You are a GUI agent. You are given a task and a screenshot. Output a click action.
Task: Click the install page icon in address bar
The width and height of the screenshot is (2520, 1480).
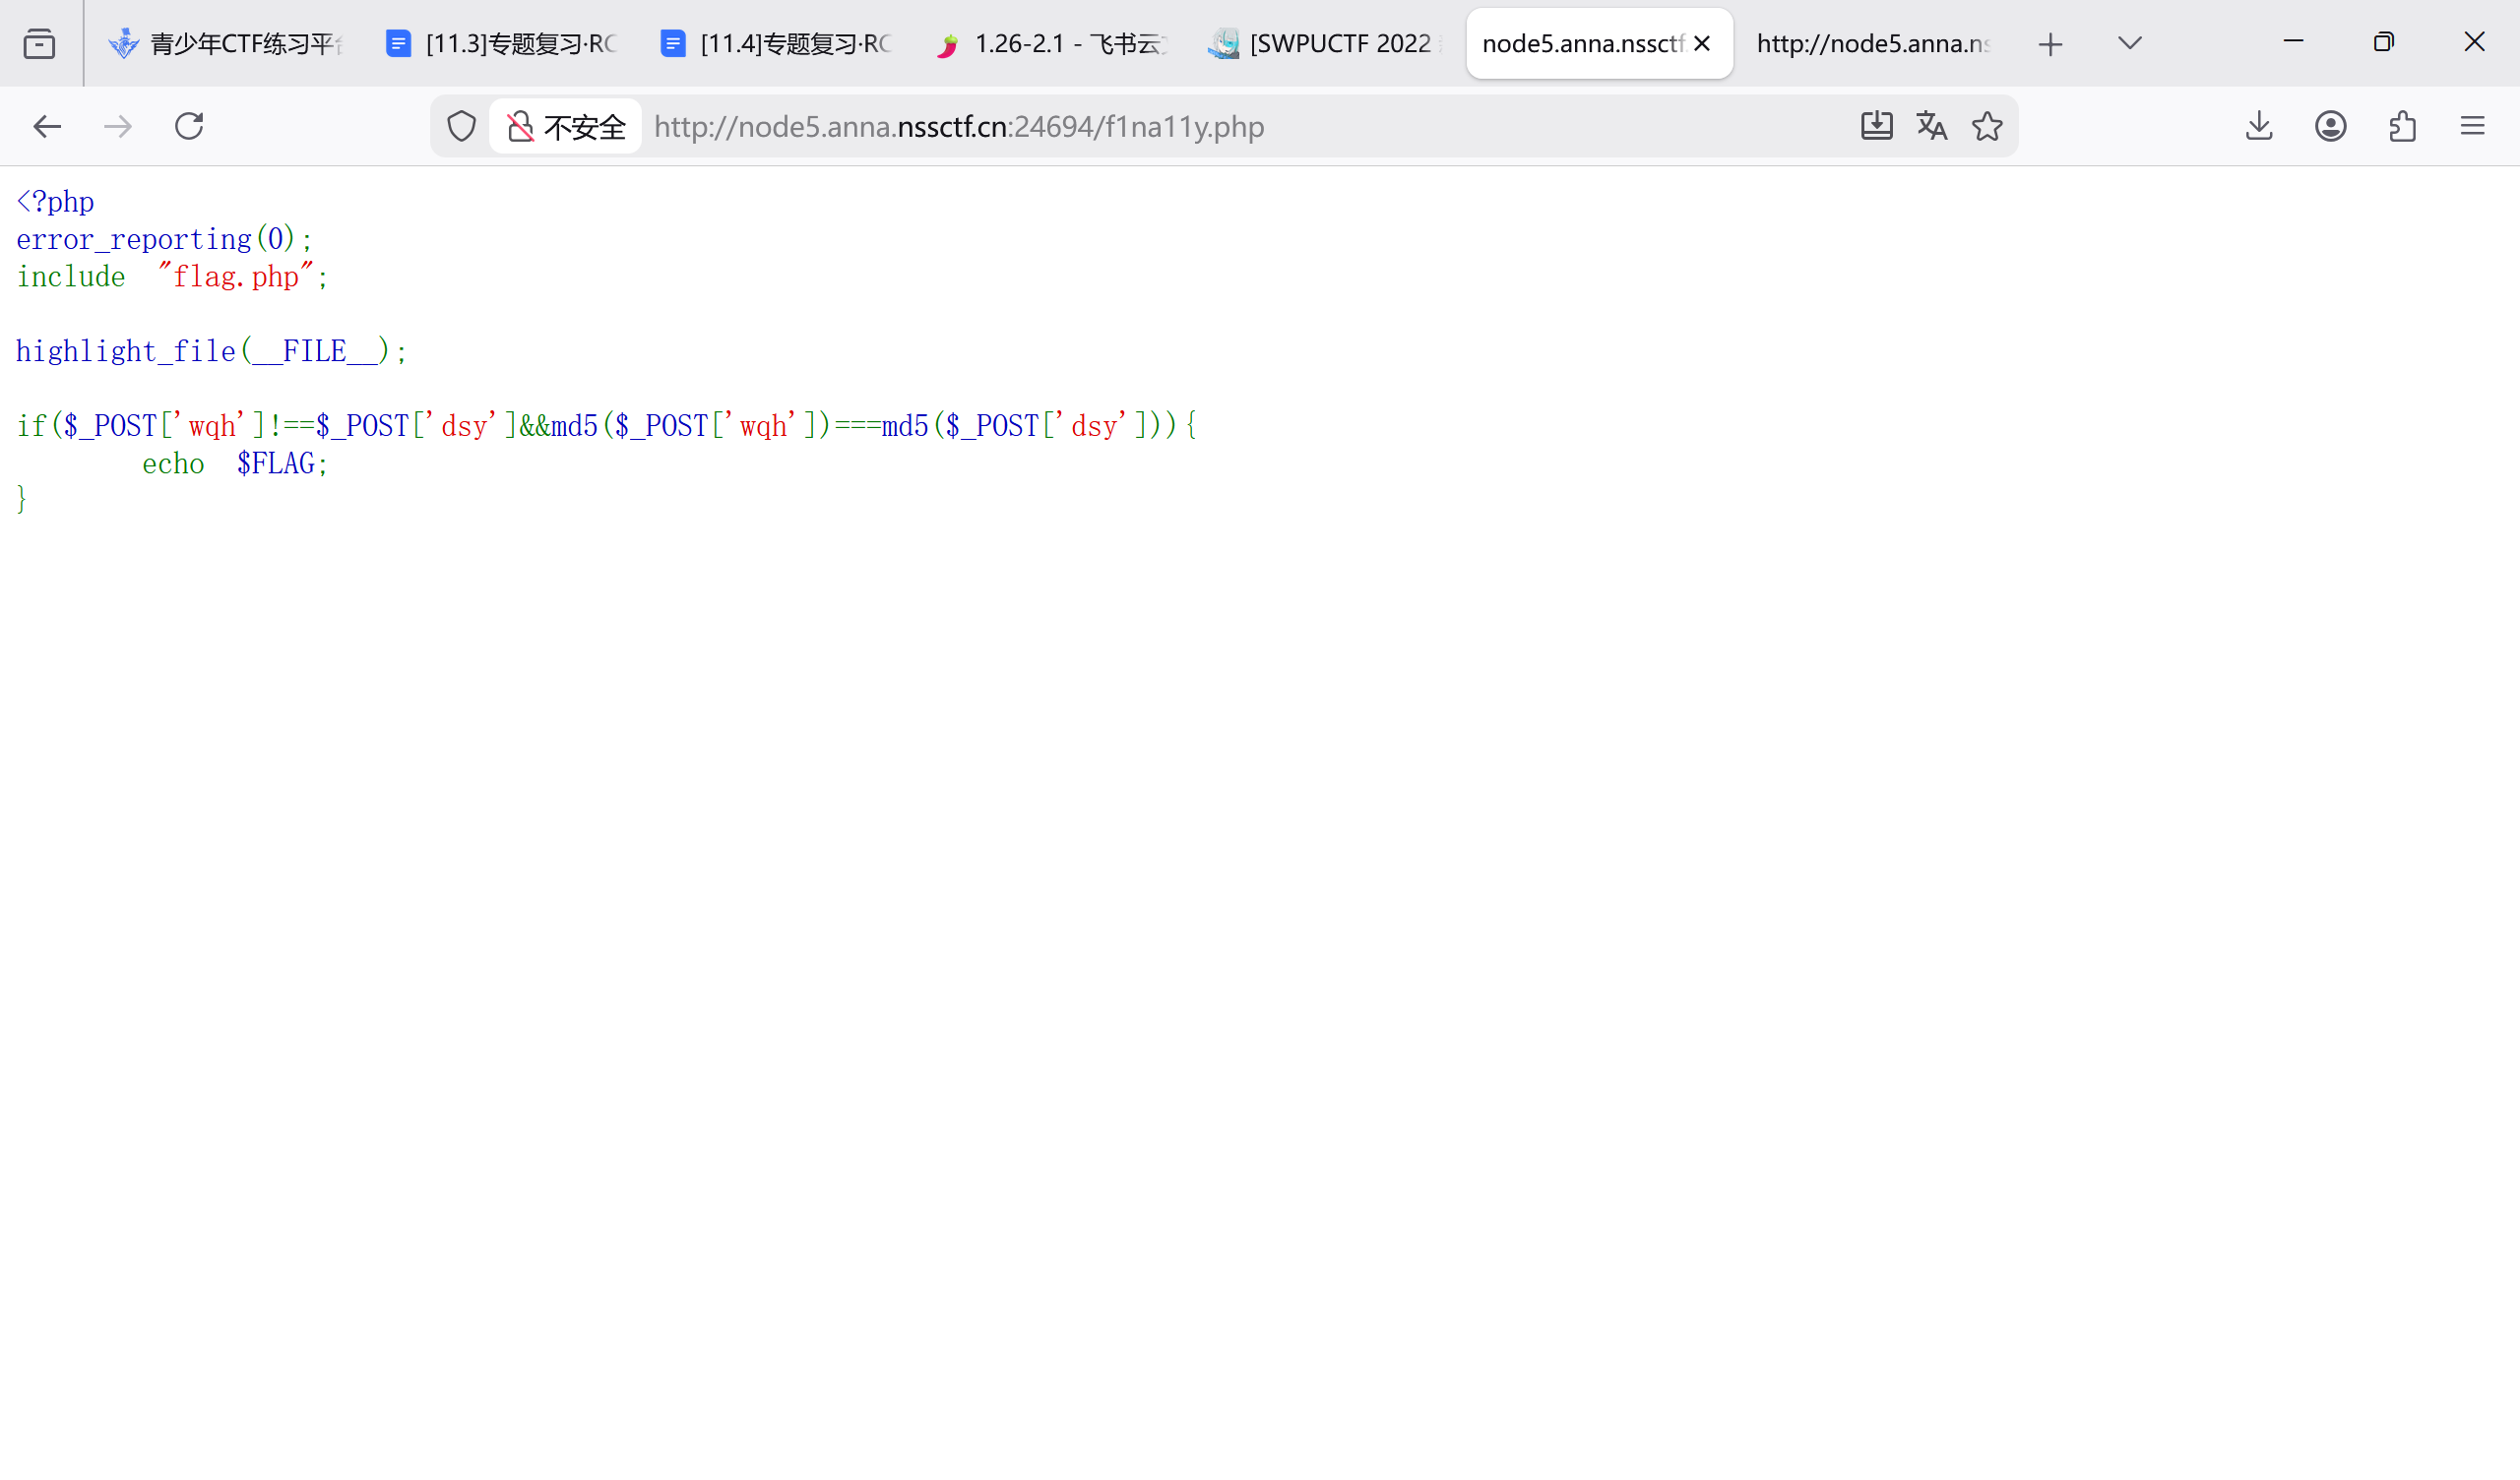click(x=1876, y=126)
